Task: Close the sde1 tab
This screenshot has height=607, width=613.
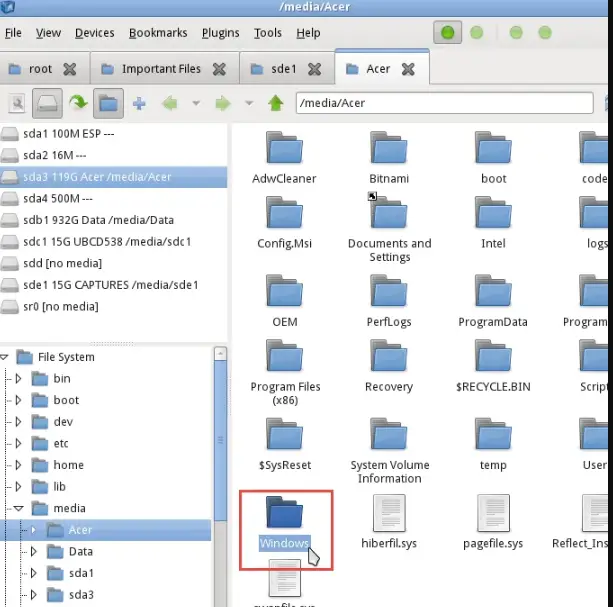Action: point(314,69)
